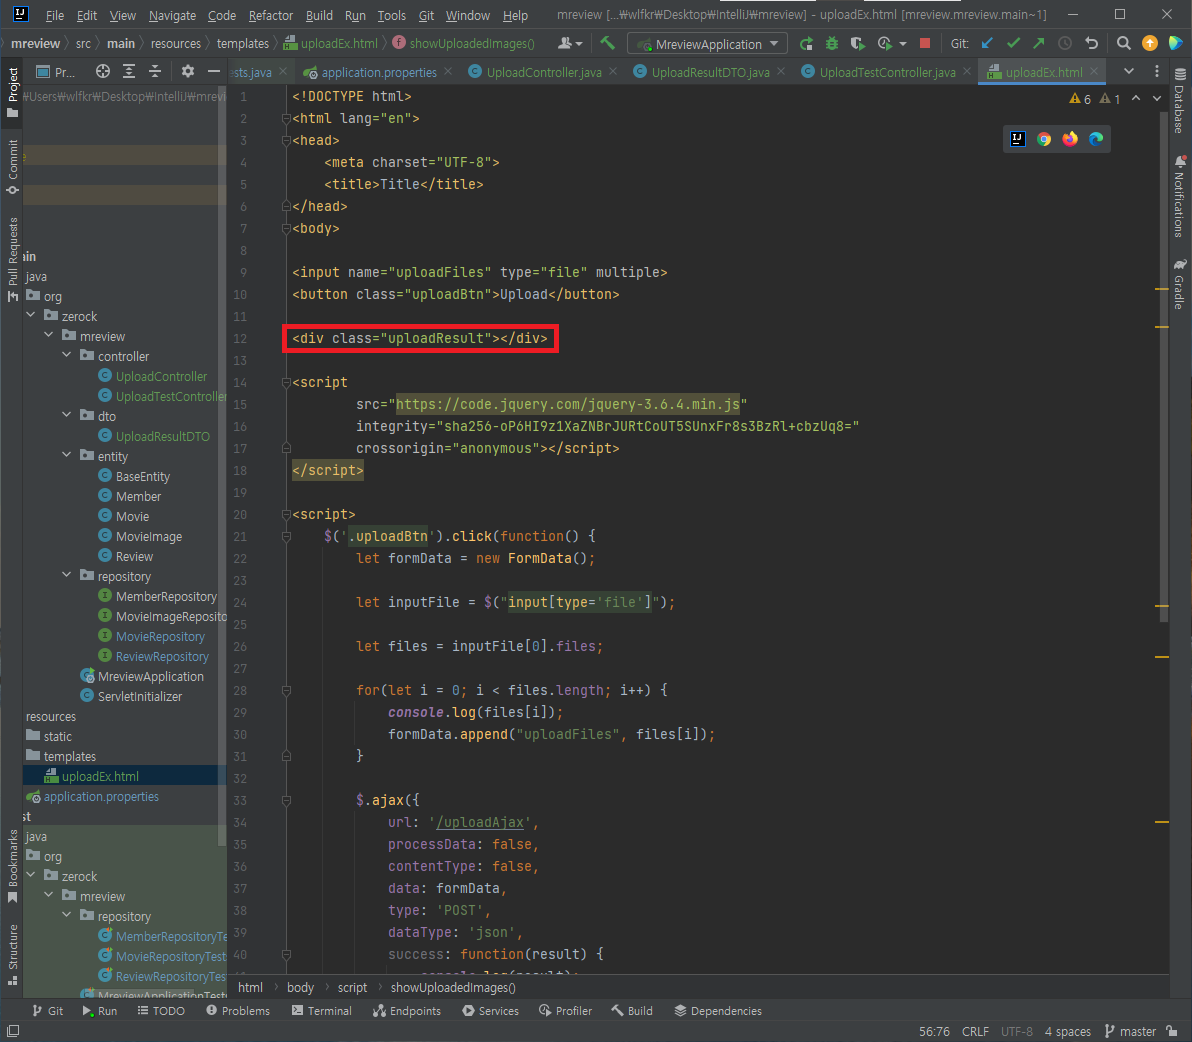This screenshot has width=1192, height=1042.
Task: Switch to the application.properties tab
Action: coord(378,72)
